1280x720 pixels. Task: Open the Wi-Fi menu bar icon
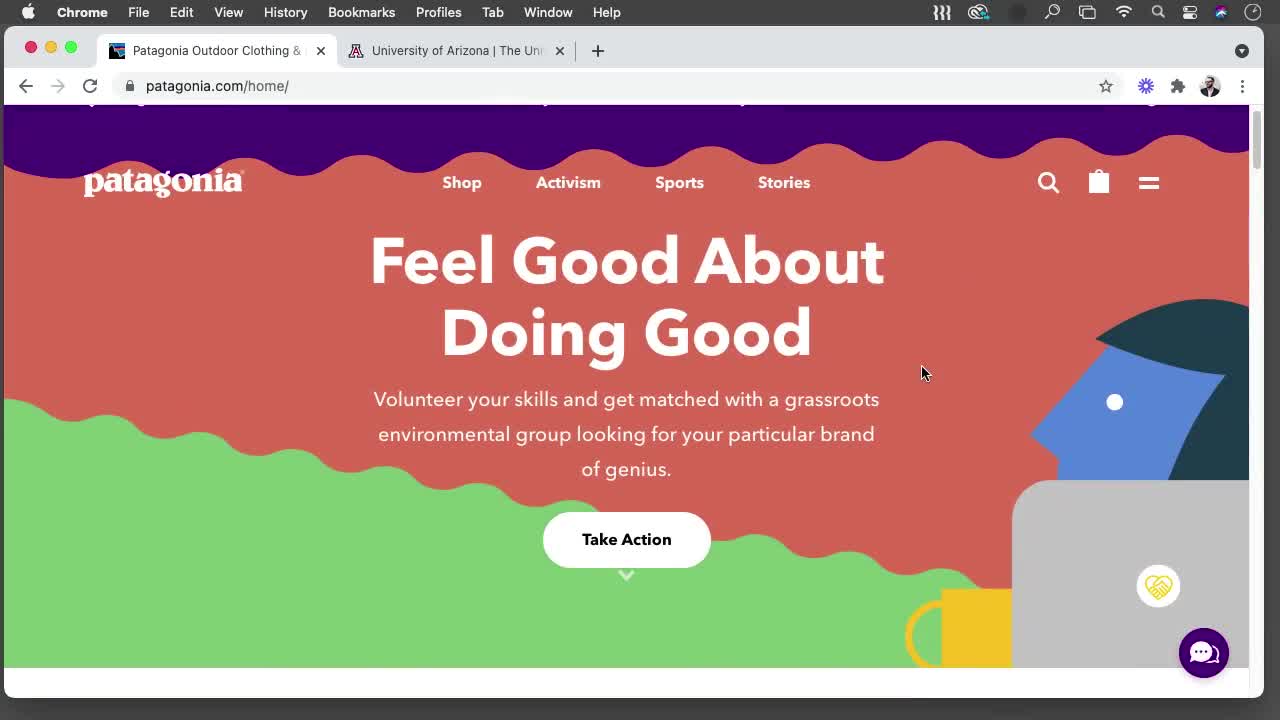tap(1123, 12)
